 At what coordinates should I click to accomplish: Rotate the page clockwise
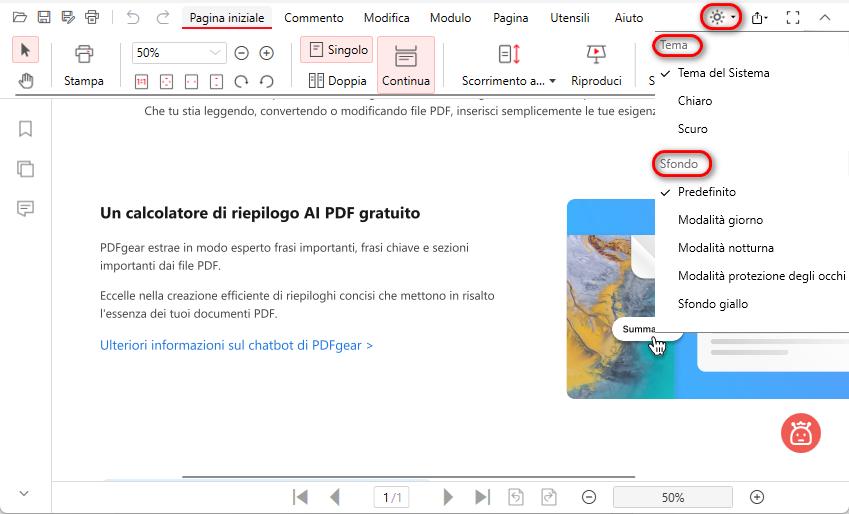241,82
